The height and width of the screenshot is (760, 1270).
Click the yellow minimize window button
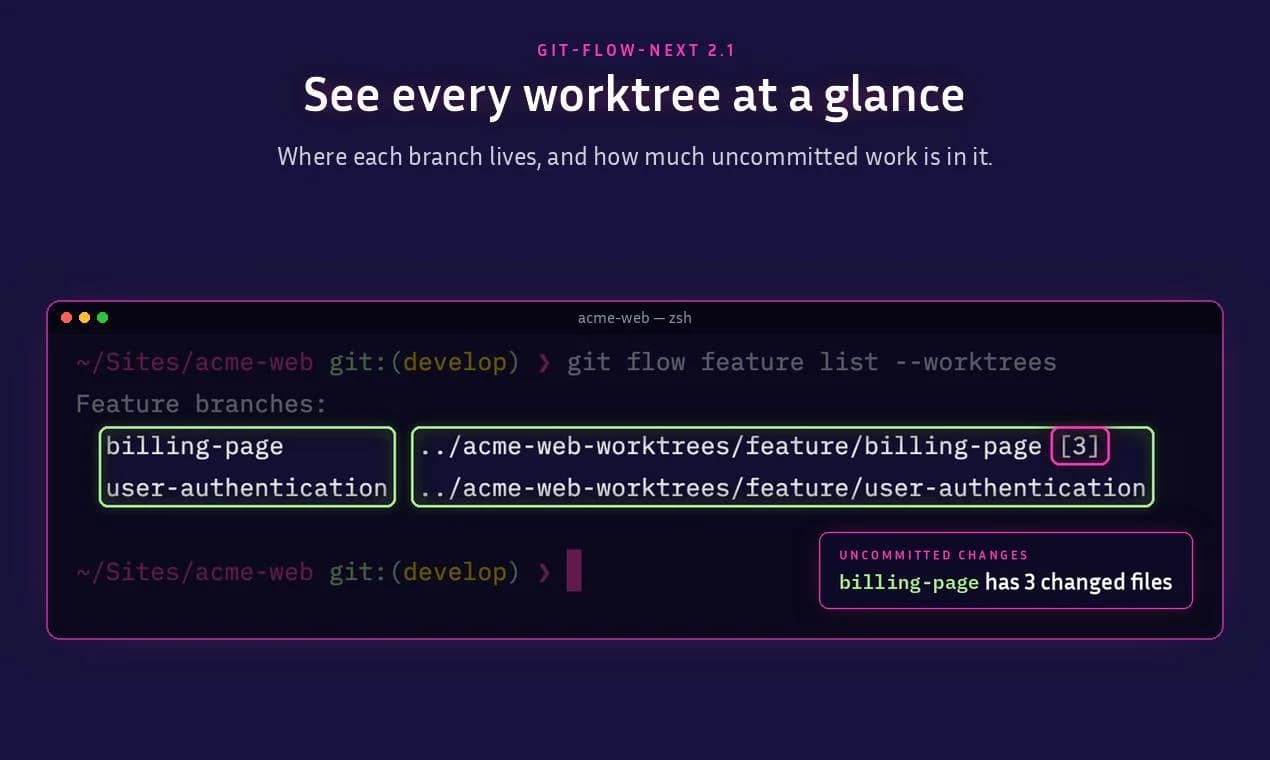pos(85,318)
